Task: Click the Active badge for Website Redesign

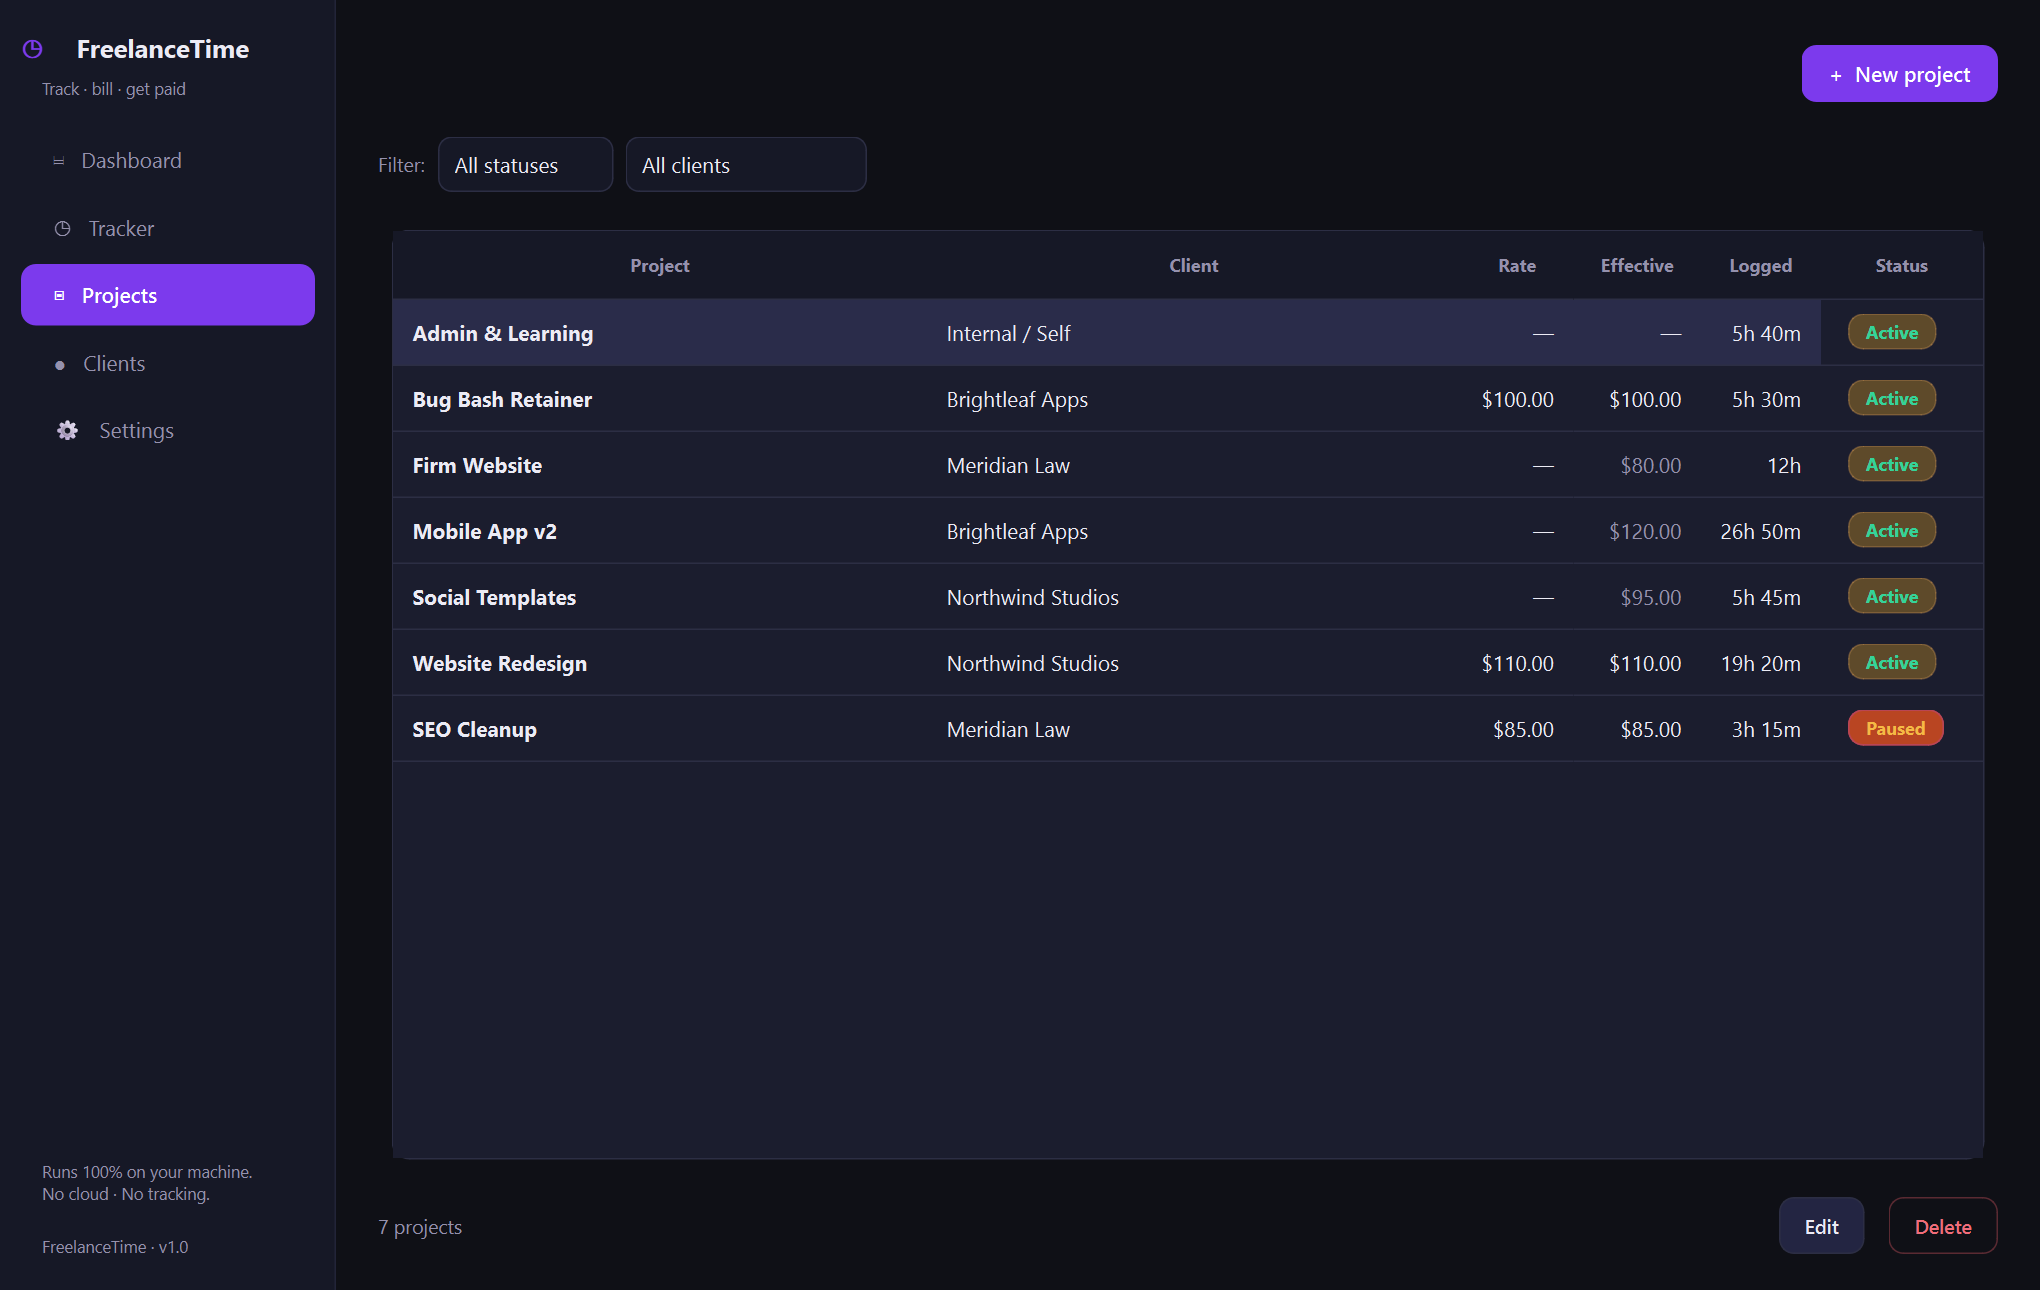Action: pos(1892,662)
